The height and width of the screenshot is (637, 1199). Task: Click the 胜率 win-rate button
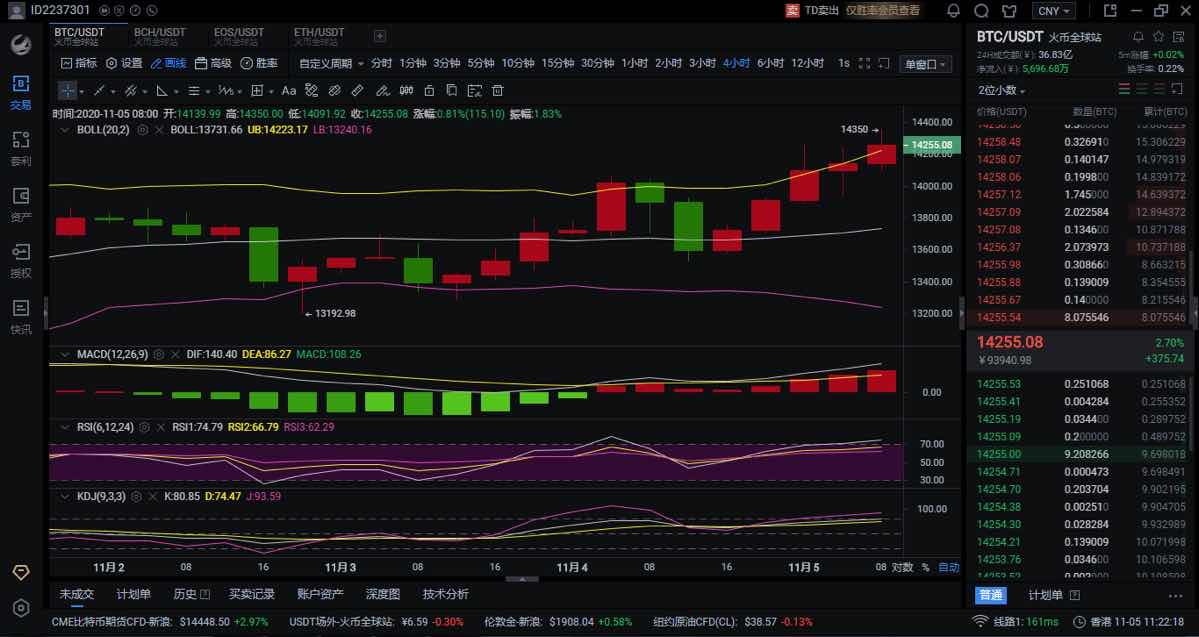tap(262, 62)
